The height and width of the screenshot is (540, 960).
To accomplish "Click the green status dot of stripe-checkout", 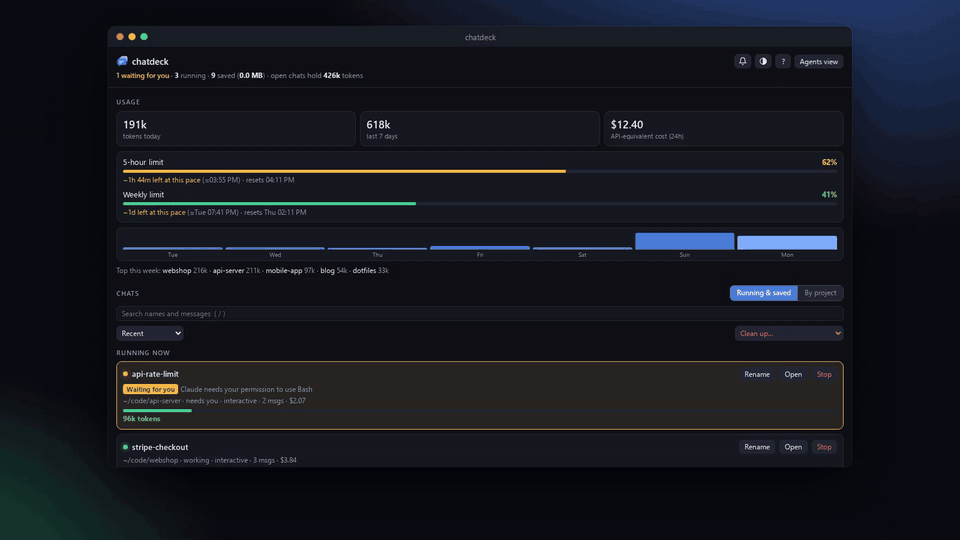I will 126,447.
